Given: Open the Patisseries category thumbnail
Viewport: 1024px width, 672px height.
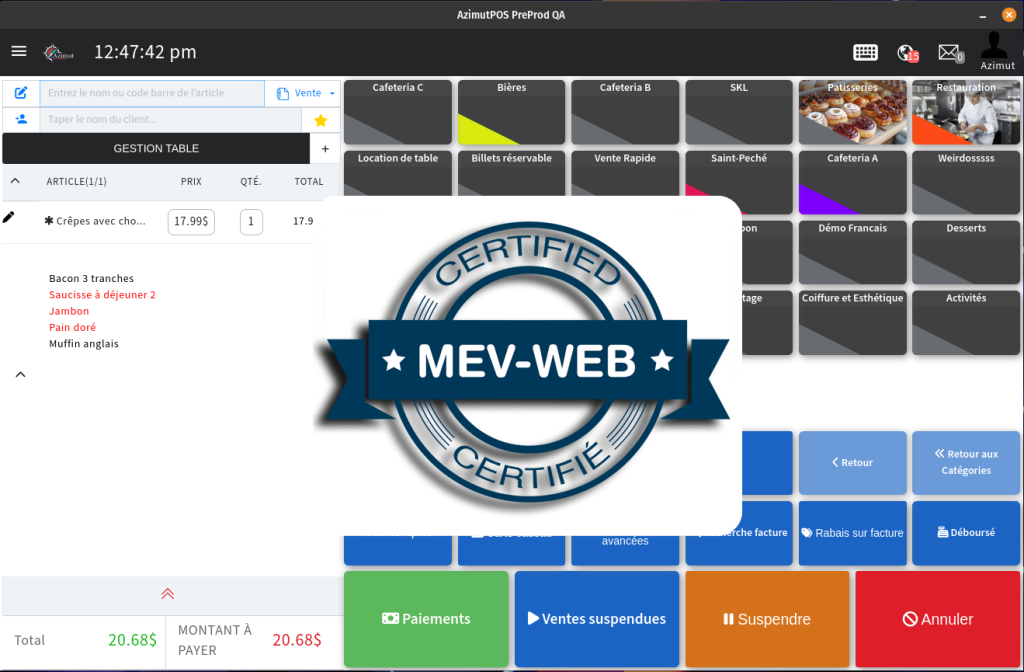Looking at the screenshot, I should tap(852, 112).
